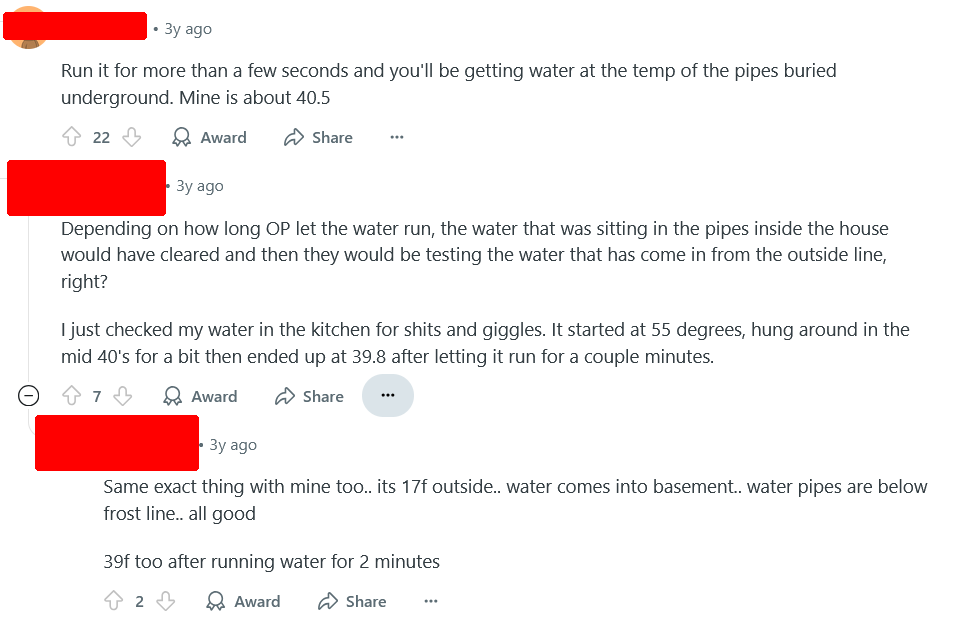Open highlighted more options on 39.8 comment
Viewport: 957px width, 631px height.
[388, 395]
